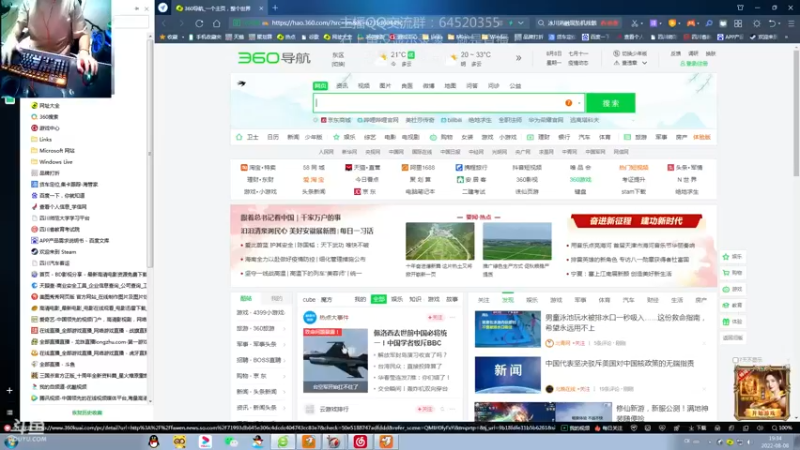The height and width of the screenshot is (450, 800).
Task: Open the 京东商城 hot search link
Action: pos(336,120)
